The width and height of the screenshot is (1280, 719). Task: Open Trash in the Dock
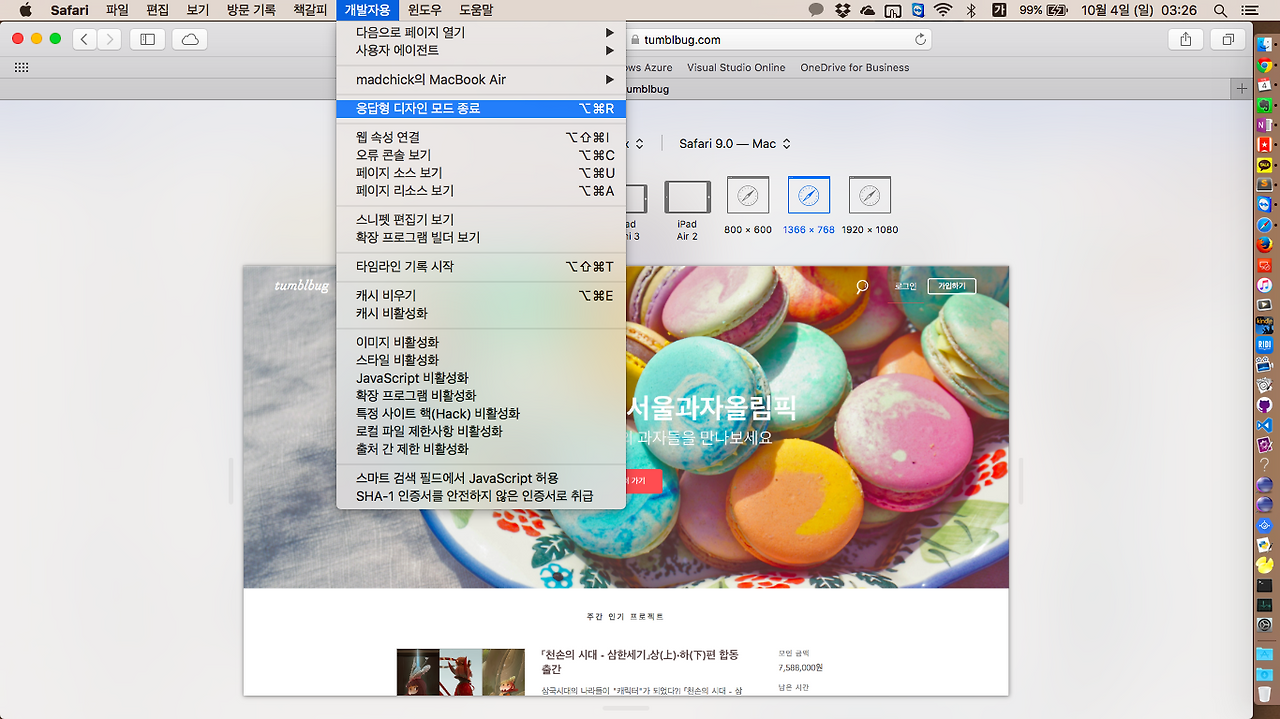[x=1264, y=693]
